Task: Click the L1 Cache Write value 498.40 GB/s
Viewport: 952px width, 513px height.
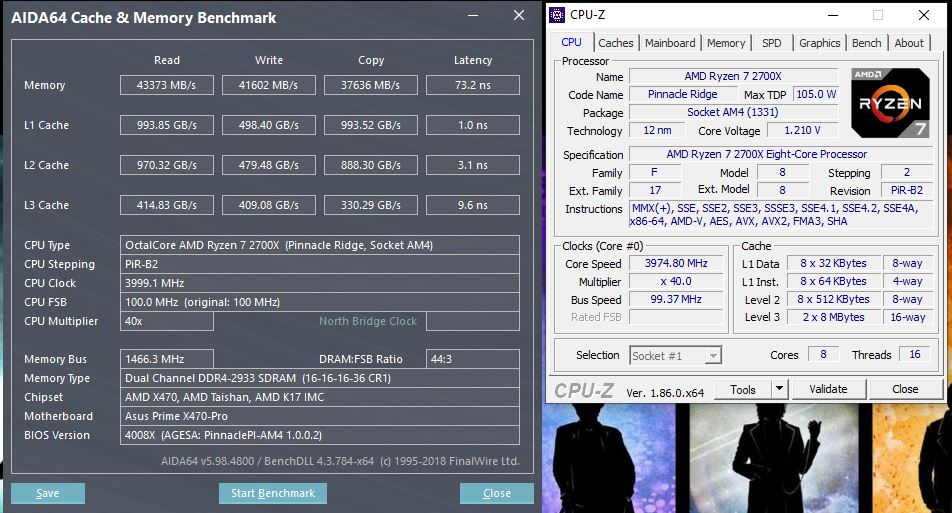Action: [x=268, y=125]
